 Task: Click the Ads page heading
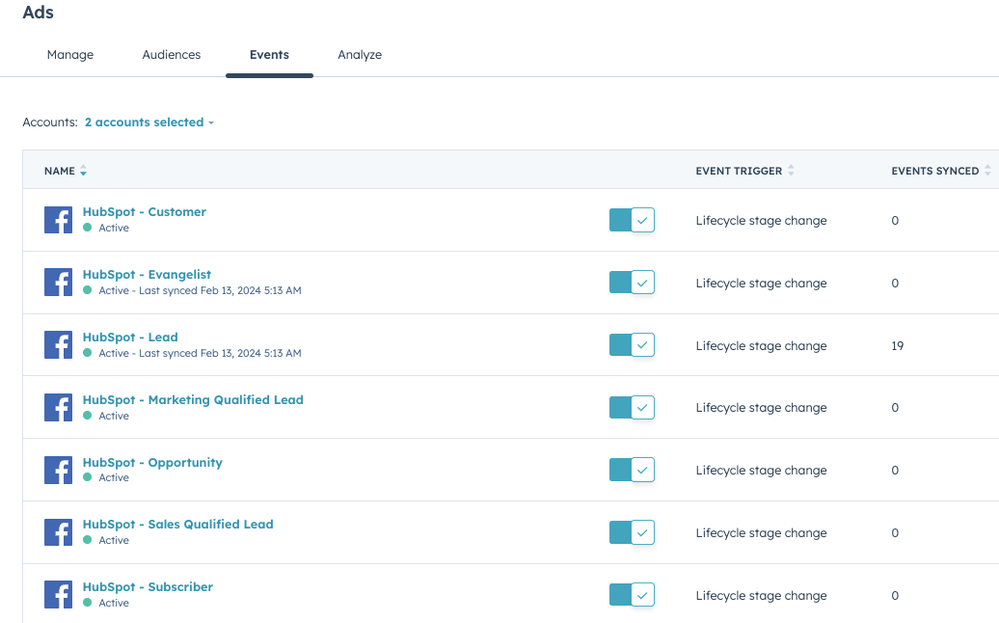(x=38, y=12)
